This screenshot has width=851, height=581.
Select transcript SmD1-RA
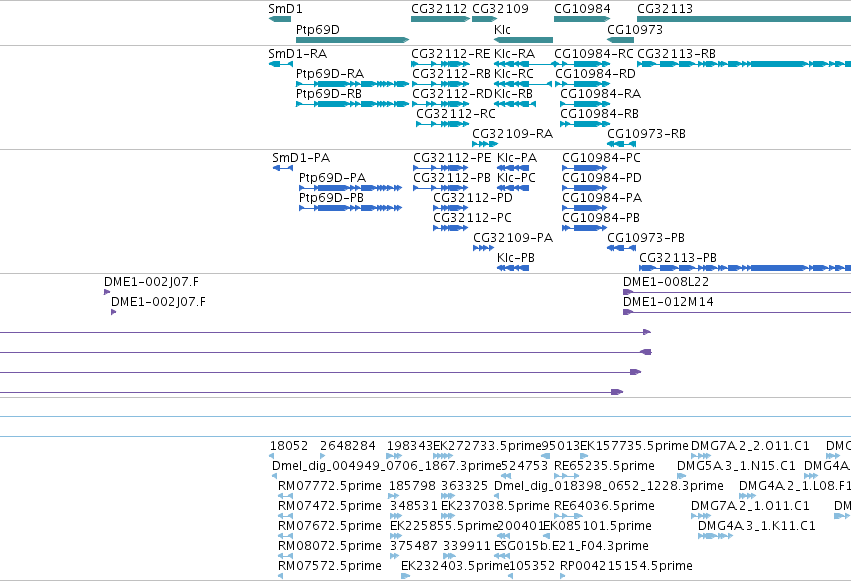(x=281, y=64)
